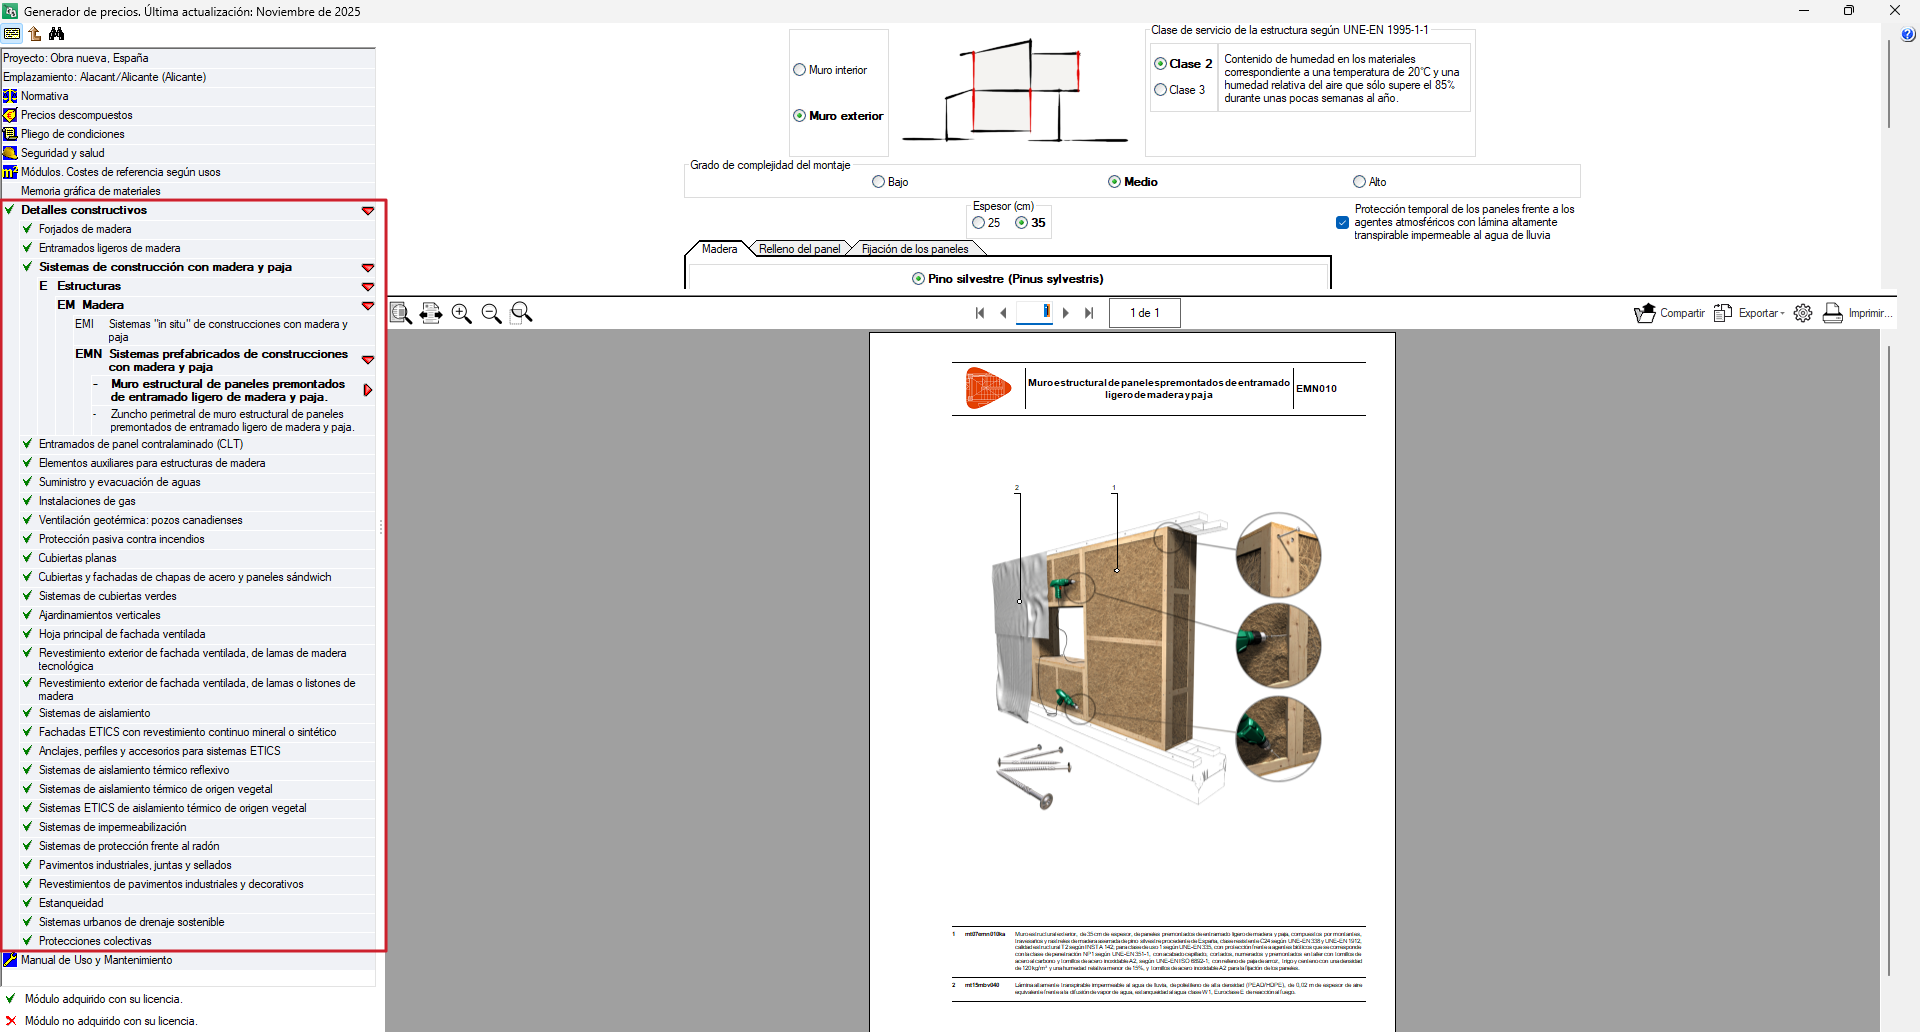
Task: Choose service class Clase 2
Action: coord(1161,64)
